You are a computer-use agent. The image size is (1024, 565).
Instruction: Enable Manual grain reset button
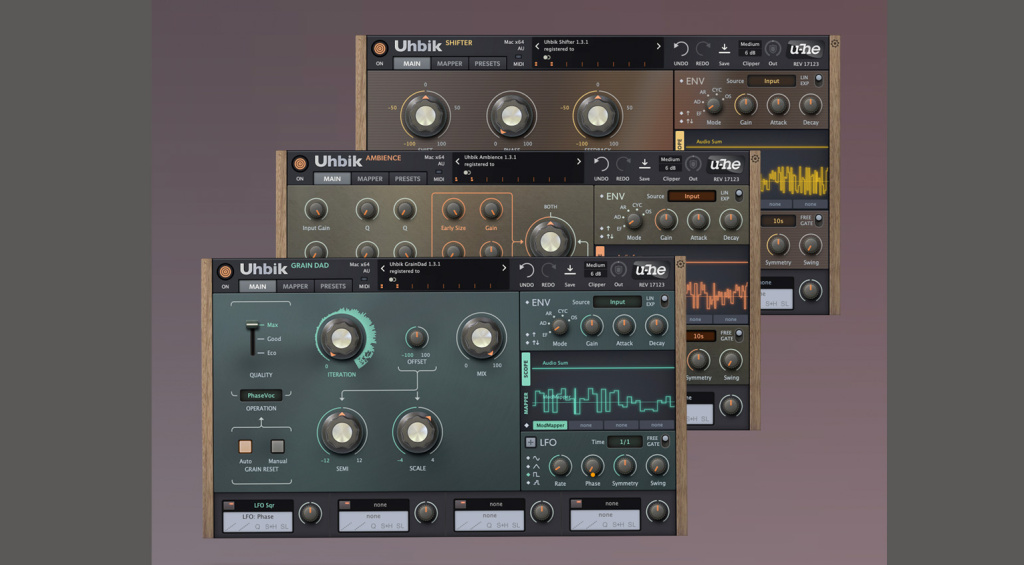[x=277, y=447]
